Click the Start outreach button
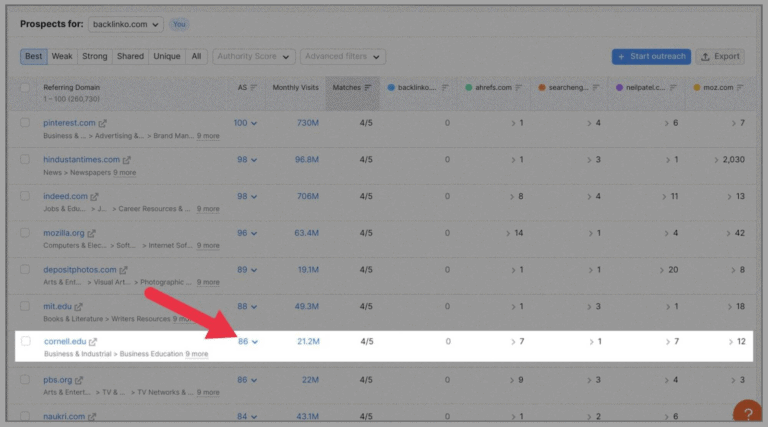768x427 pixels. (x=651, y=56)
